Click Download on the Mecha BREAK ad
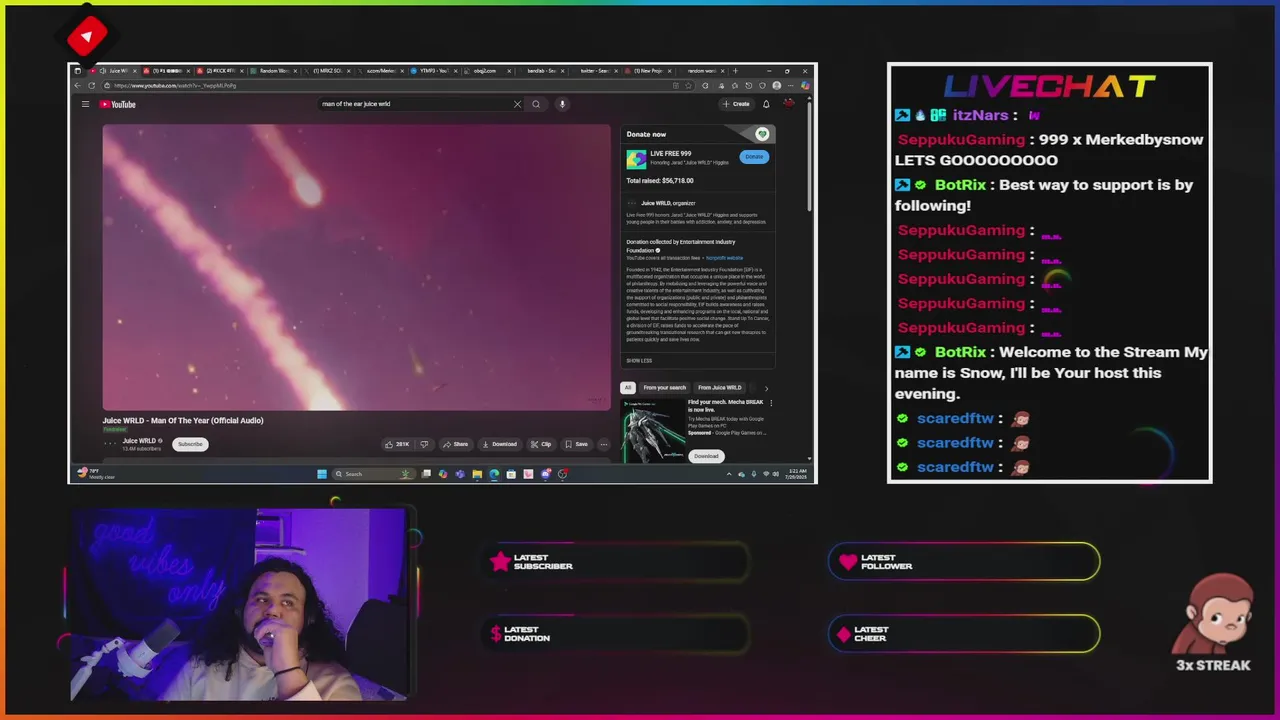Viewport: 1280px width, 720px height. [706, 456]
